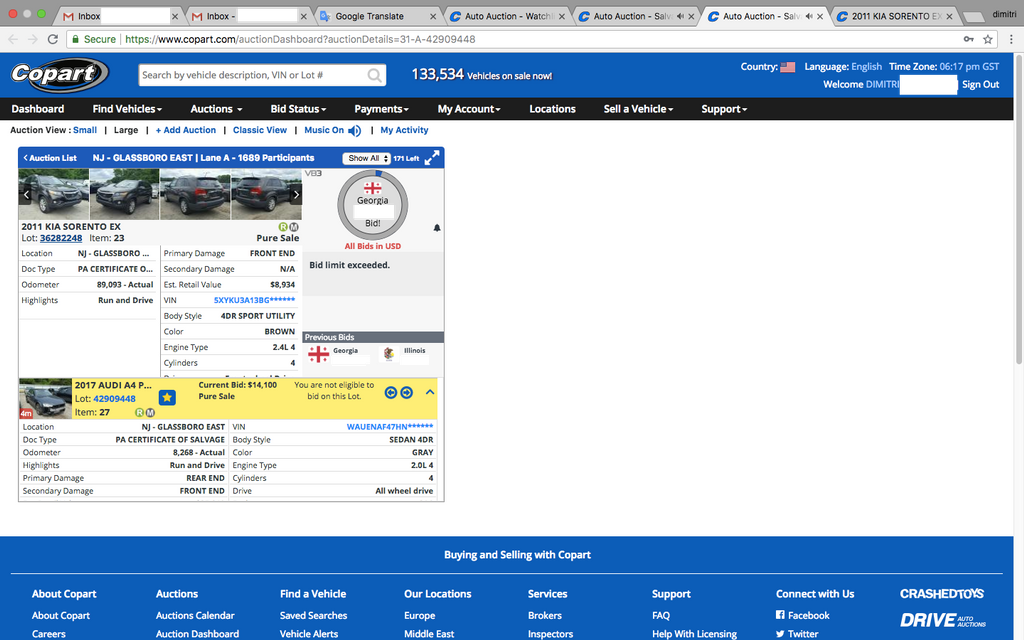Screen dimensions: 1024x640
Task: Reload the page with refresh icon
Action: (53, 39)
